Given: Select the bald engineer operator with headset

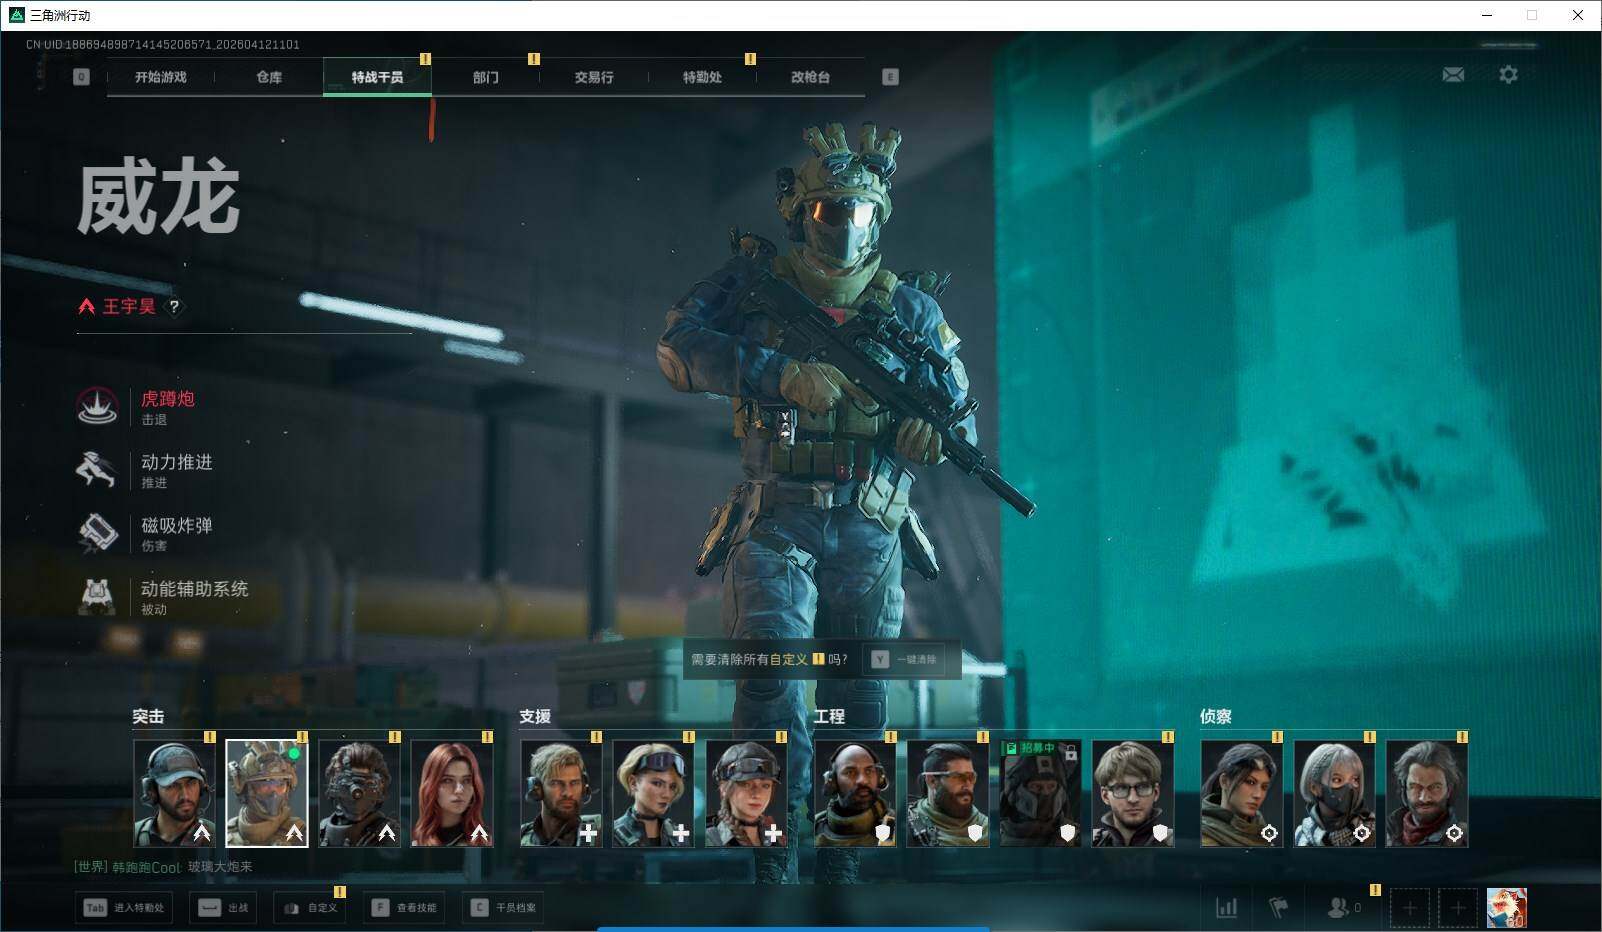Looking at the screenshot, I should coord(855,794).
